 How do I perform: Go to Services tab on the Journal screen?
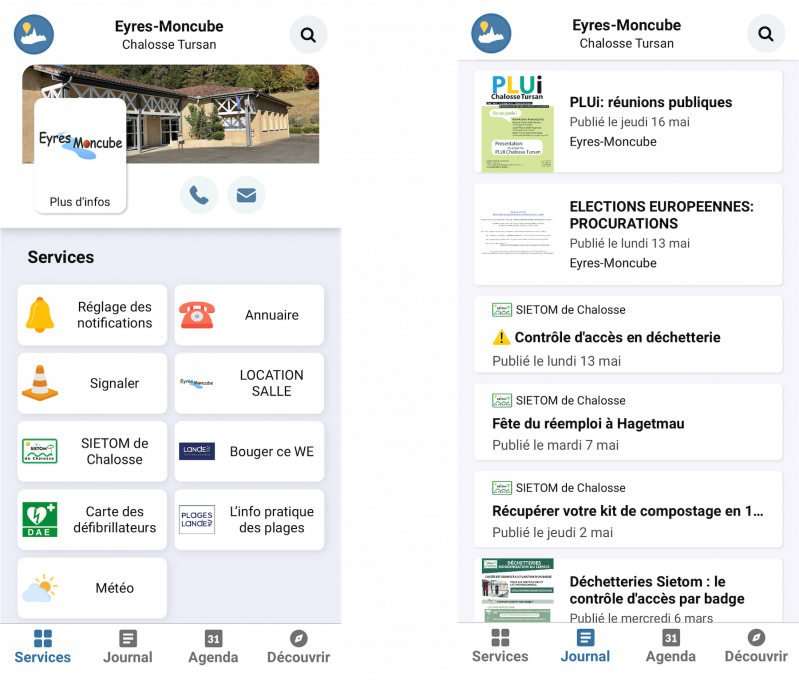point(500,646)
